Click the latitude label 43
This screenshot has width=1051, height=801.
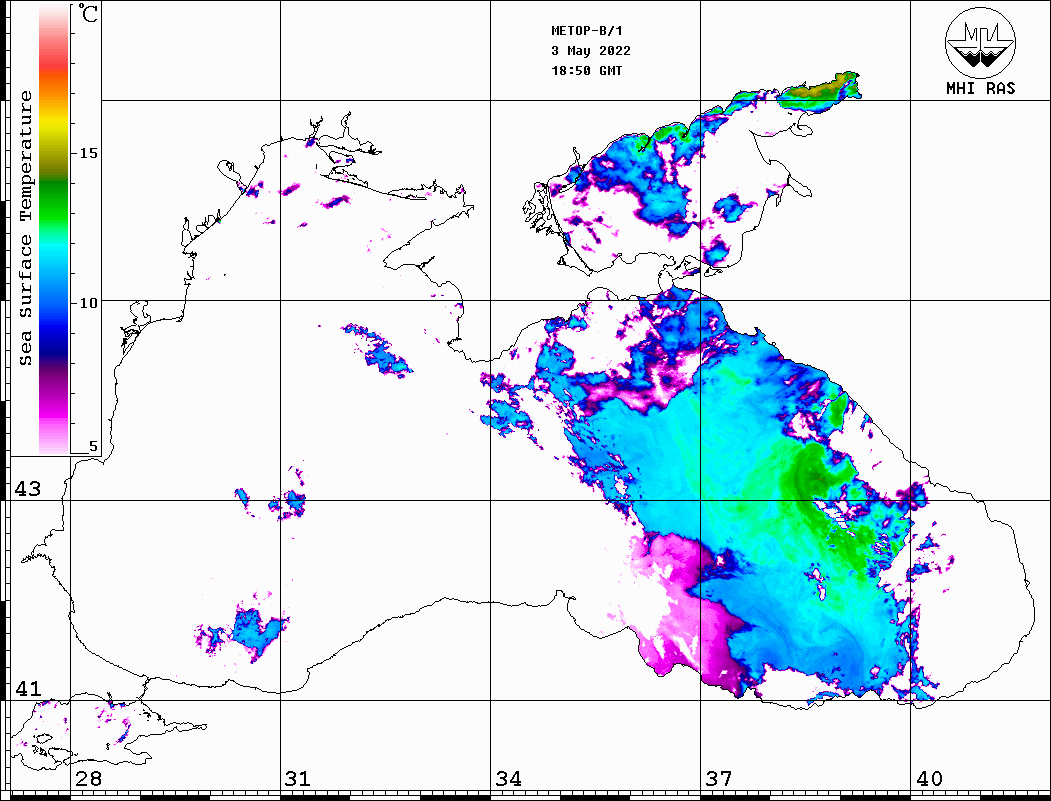click(28, 489)
